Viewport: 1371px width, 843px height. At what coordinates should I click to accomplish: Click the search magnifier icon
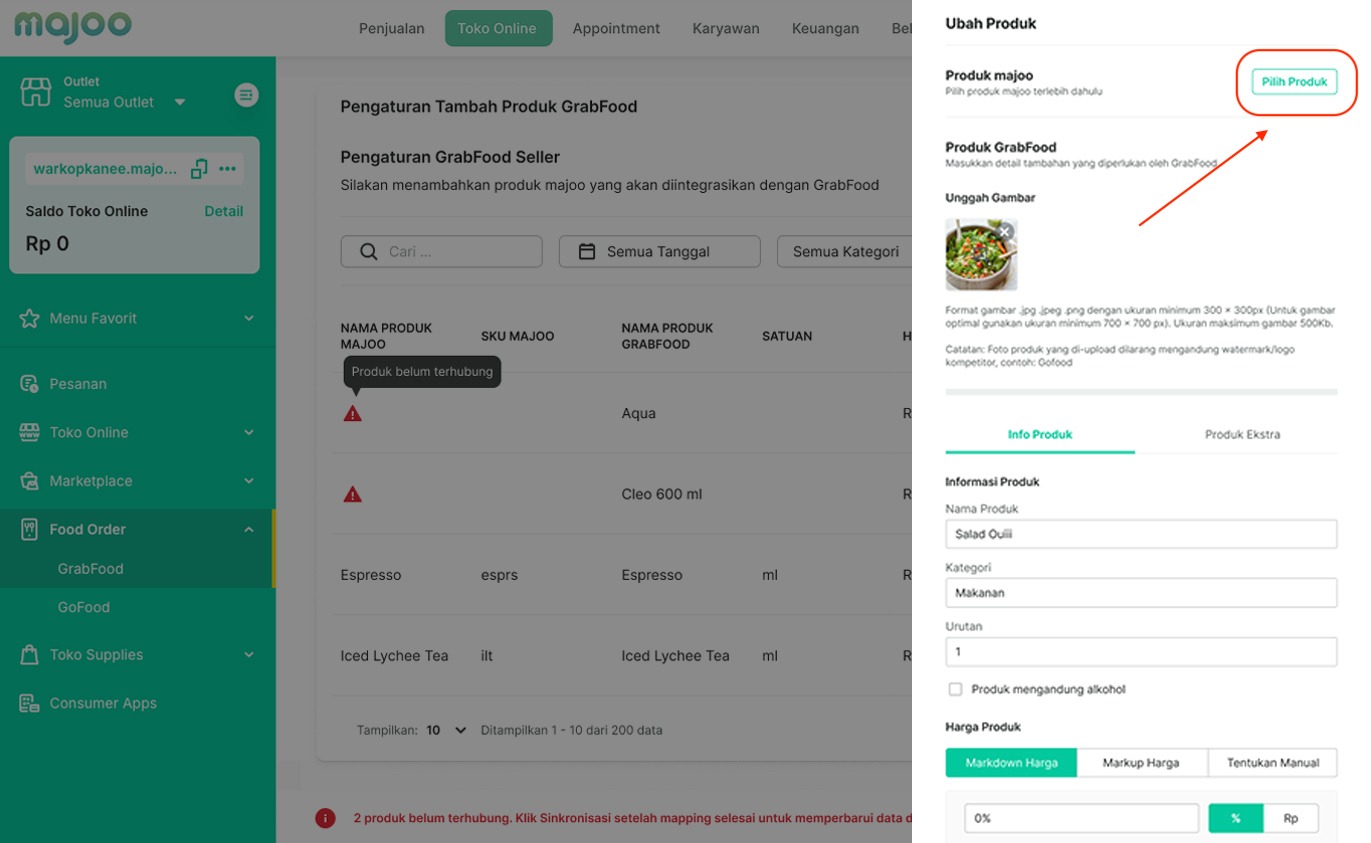click(369, 252)
